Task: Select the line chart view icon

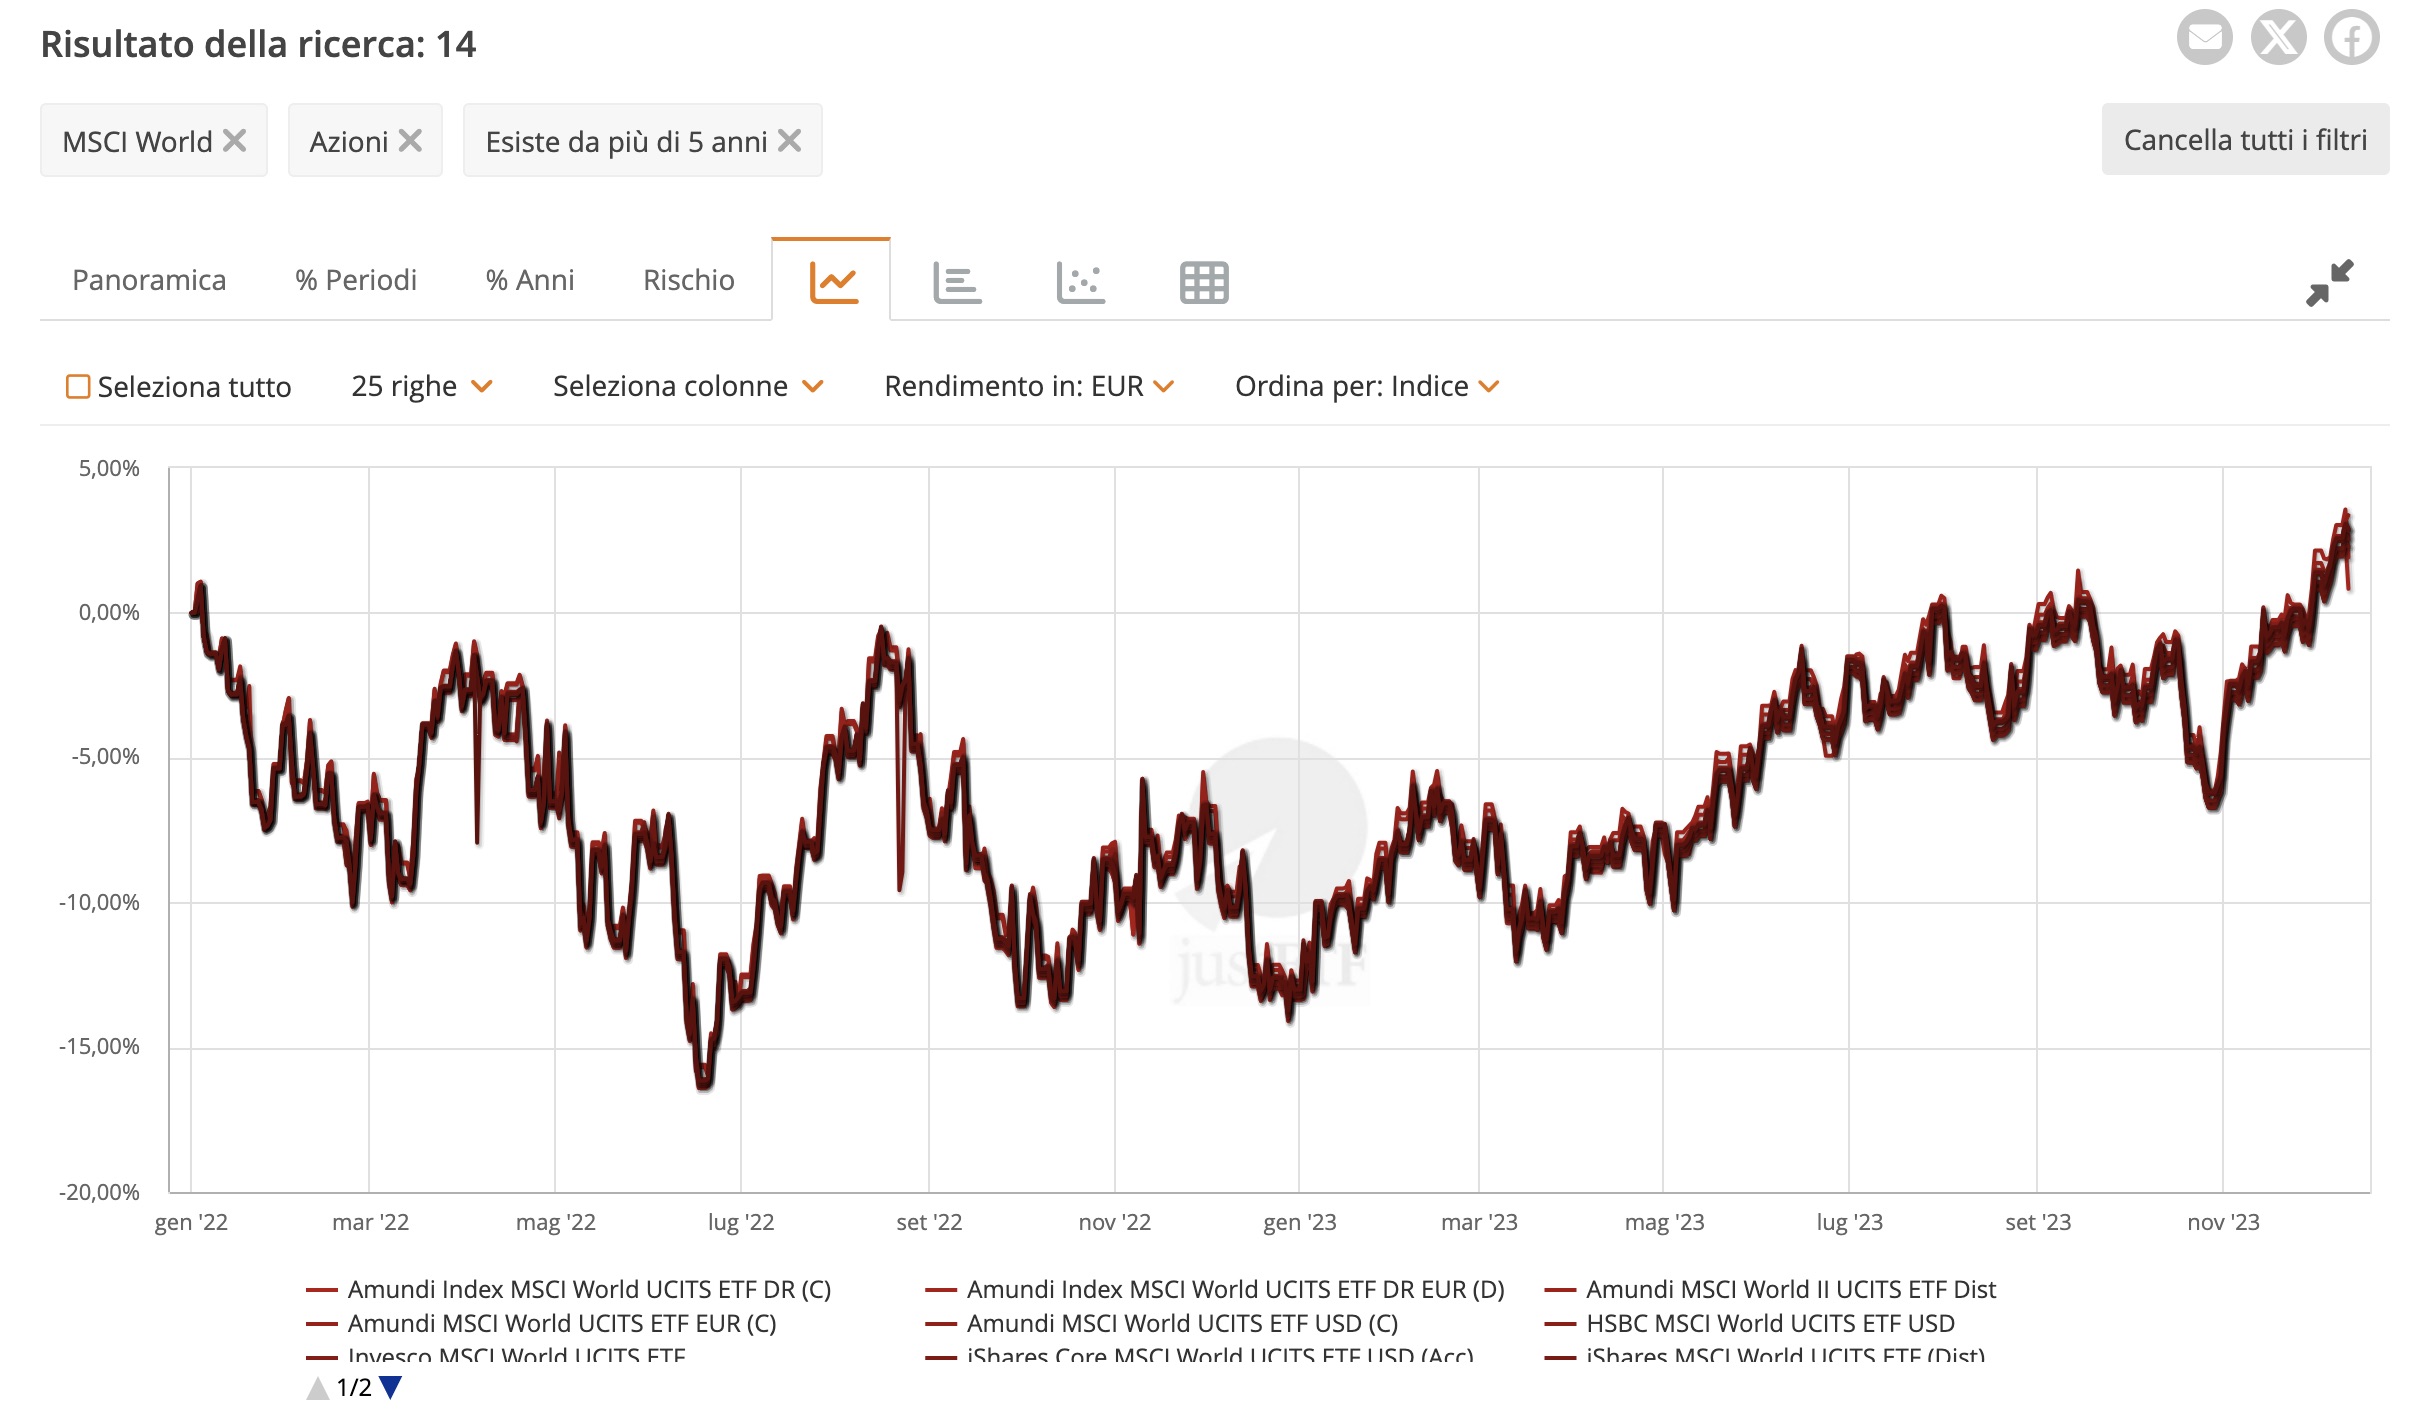Action: 833,282
